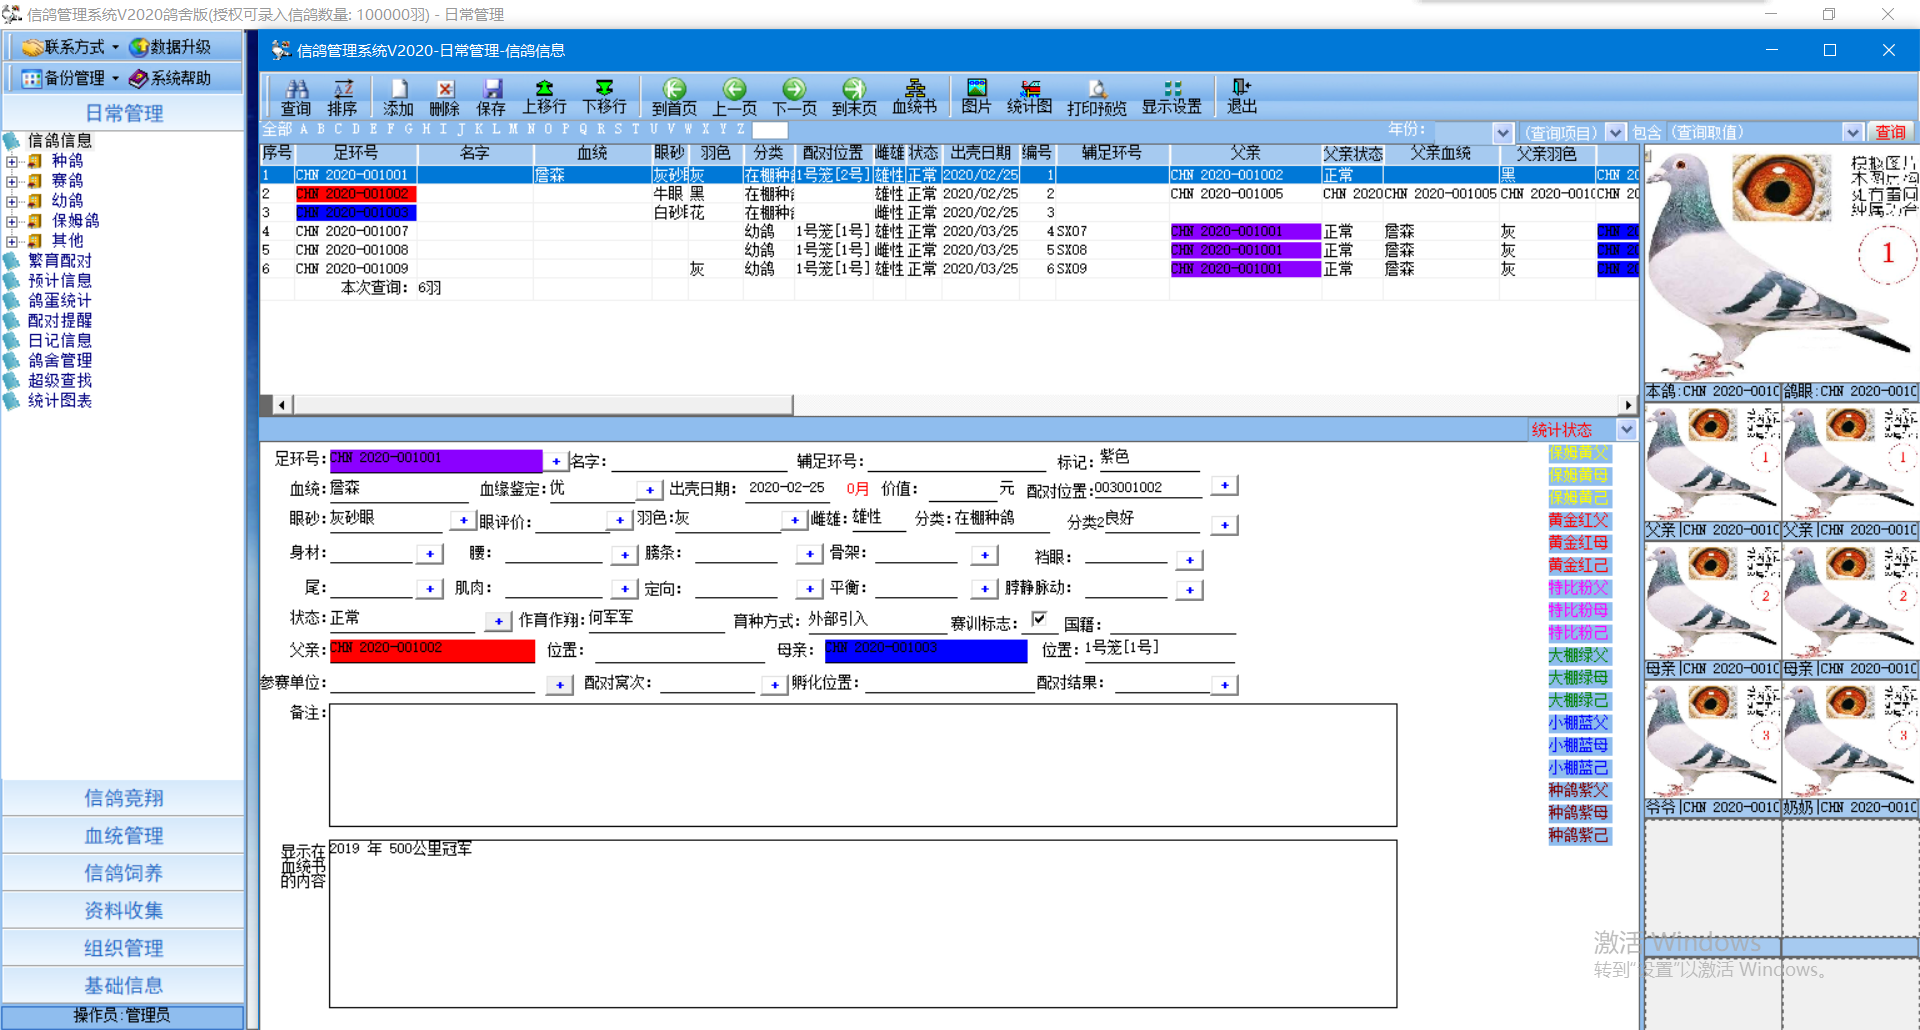Click the 排序 sort toolbar icon
Image resolution: width=1920 pixels, height=1030 pixels.
pos(342,97)
